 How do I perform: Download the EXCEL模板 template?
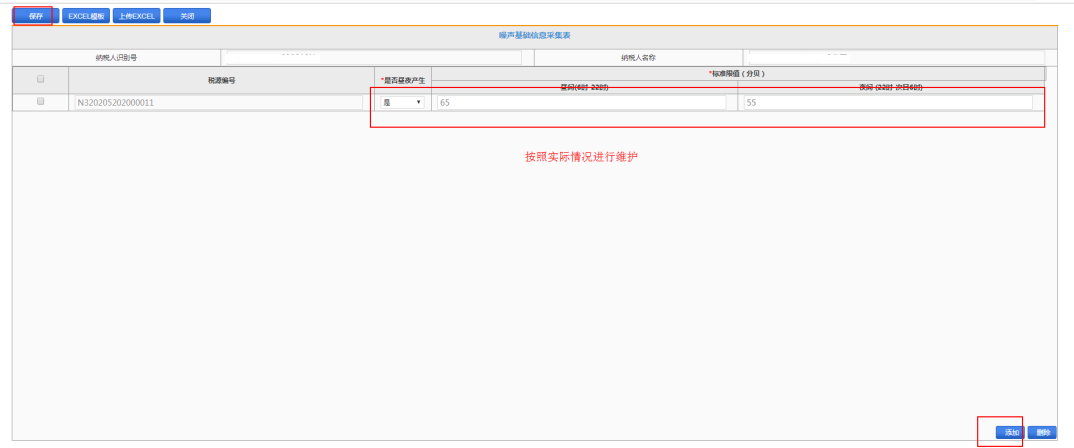85,16
